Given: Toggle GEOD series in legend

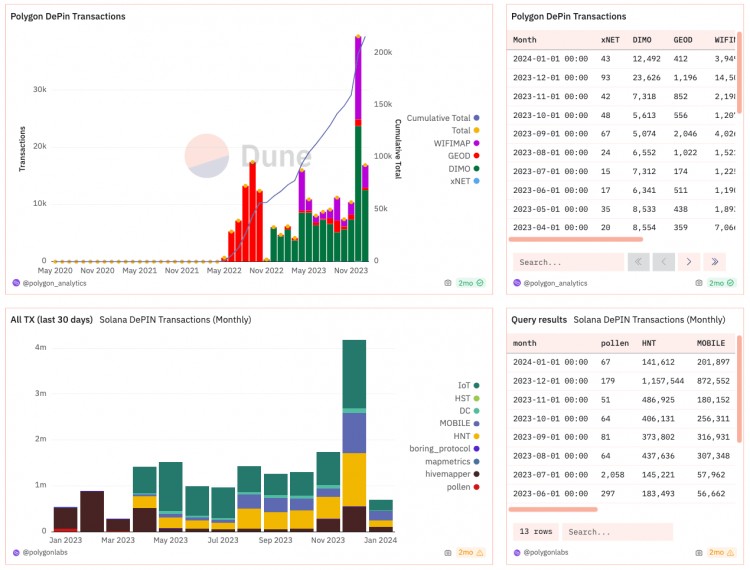Looking at the screenshot, I should (463, 155).
